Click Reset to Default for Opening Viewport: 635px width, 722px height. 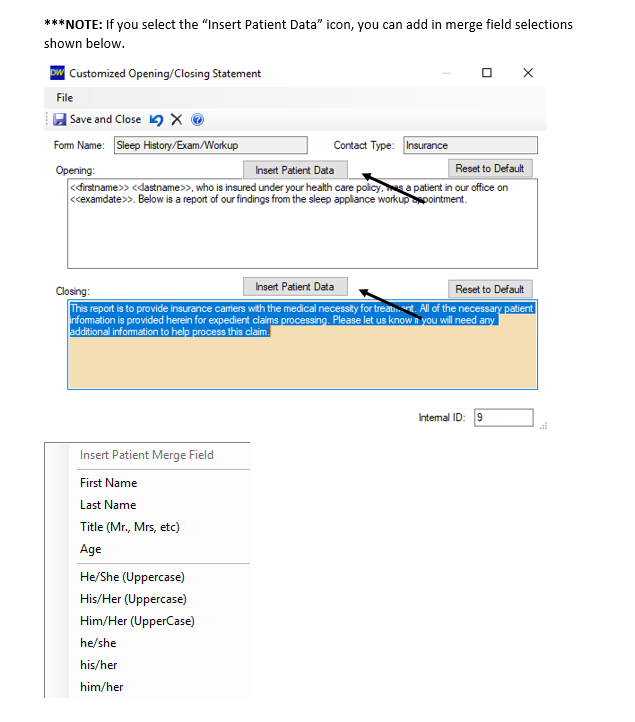(490, 169)
